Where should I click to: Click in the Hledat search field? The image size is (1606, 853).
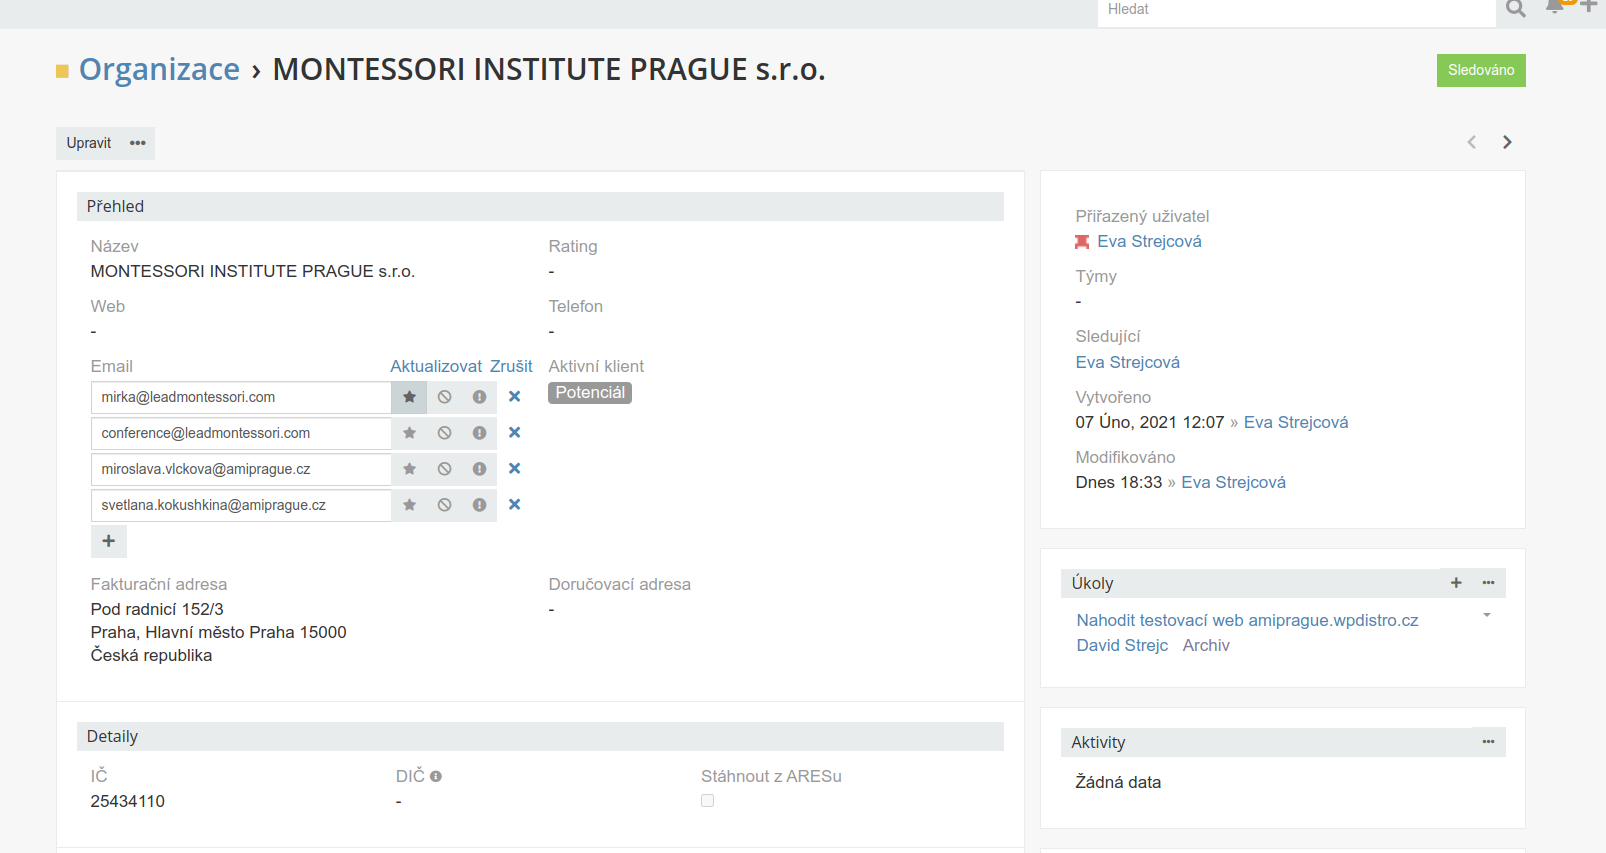(1296, 10)
